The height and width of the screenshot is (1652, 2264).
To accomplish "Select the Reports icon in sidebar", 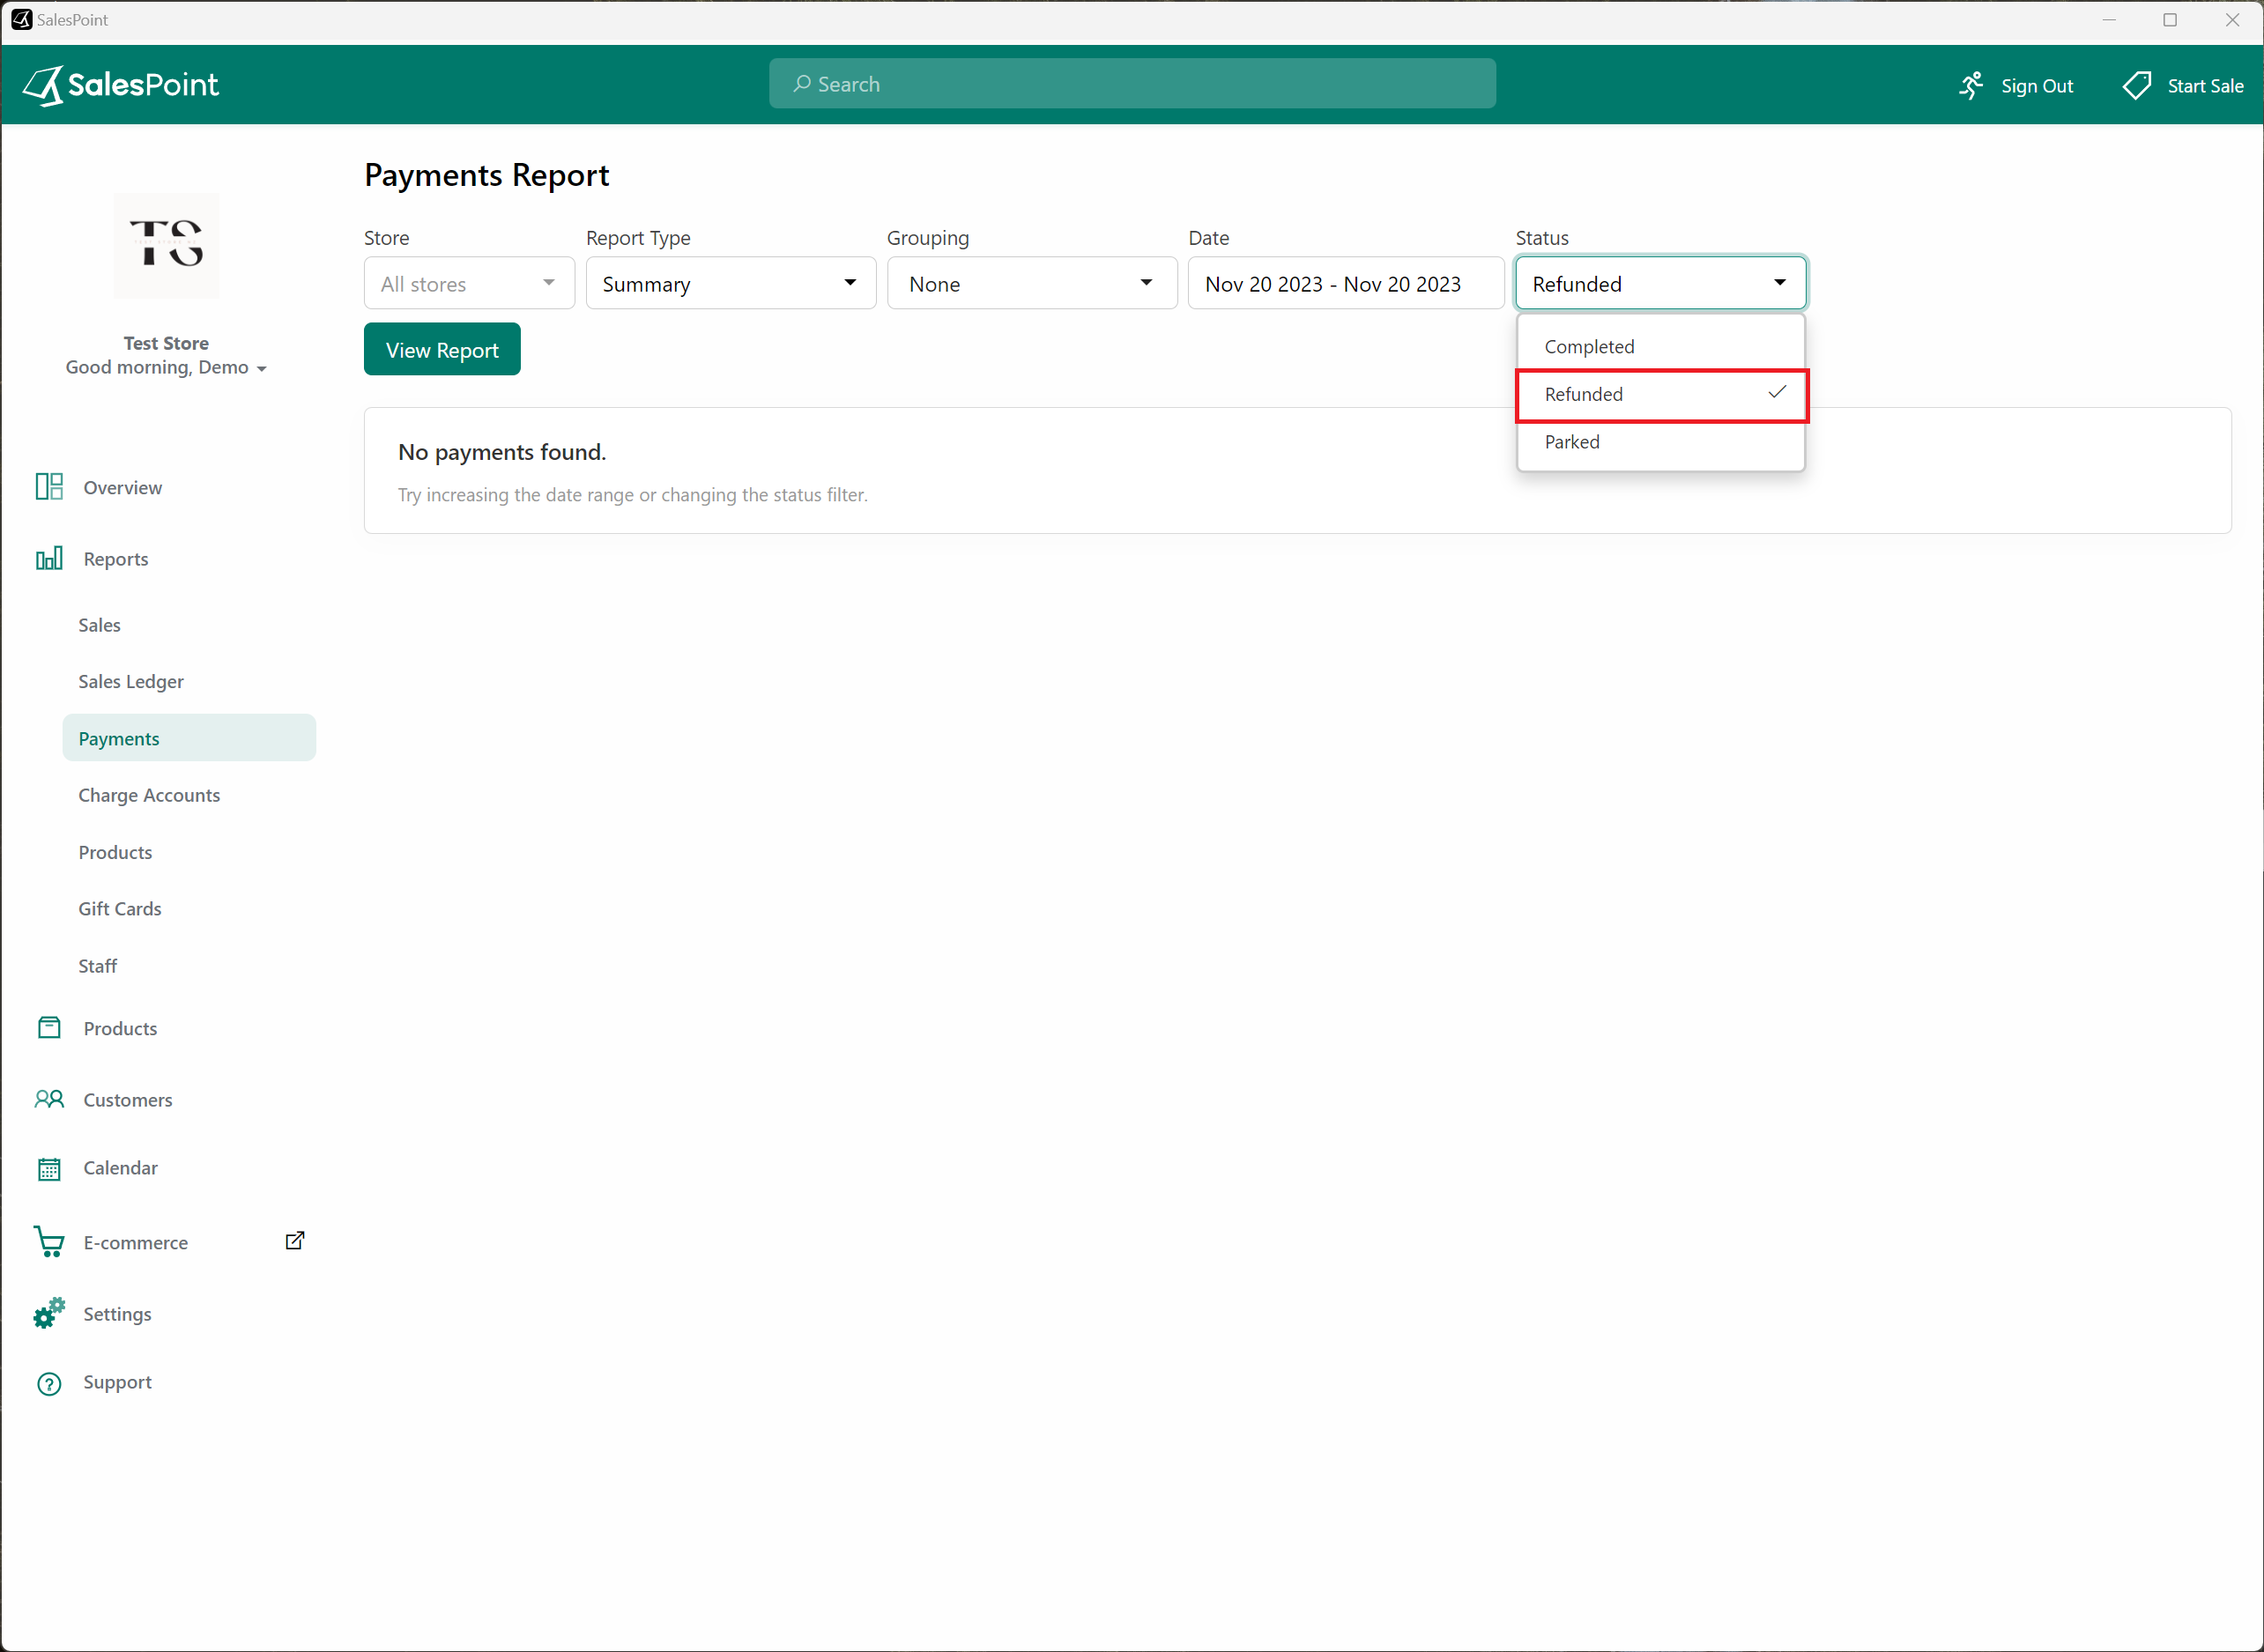I will point(48,558).
